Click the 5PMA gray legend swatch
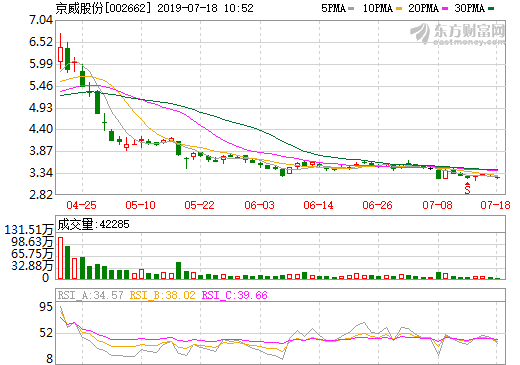This screenshot has width=520, height=365. click(351, 8)
